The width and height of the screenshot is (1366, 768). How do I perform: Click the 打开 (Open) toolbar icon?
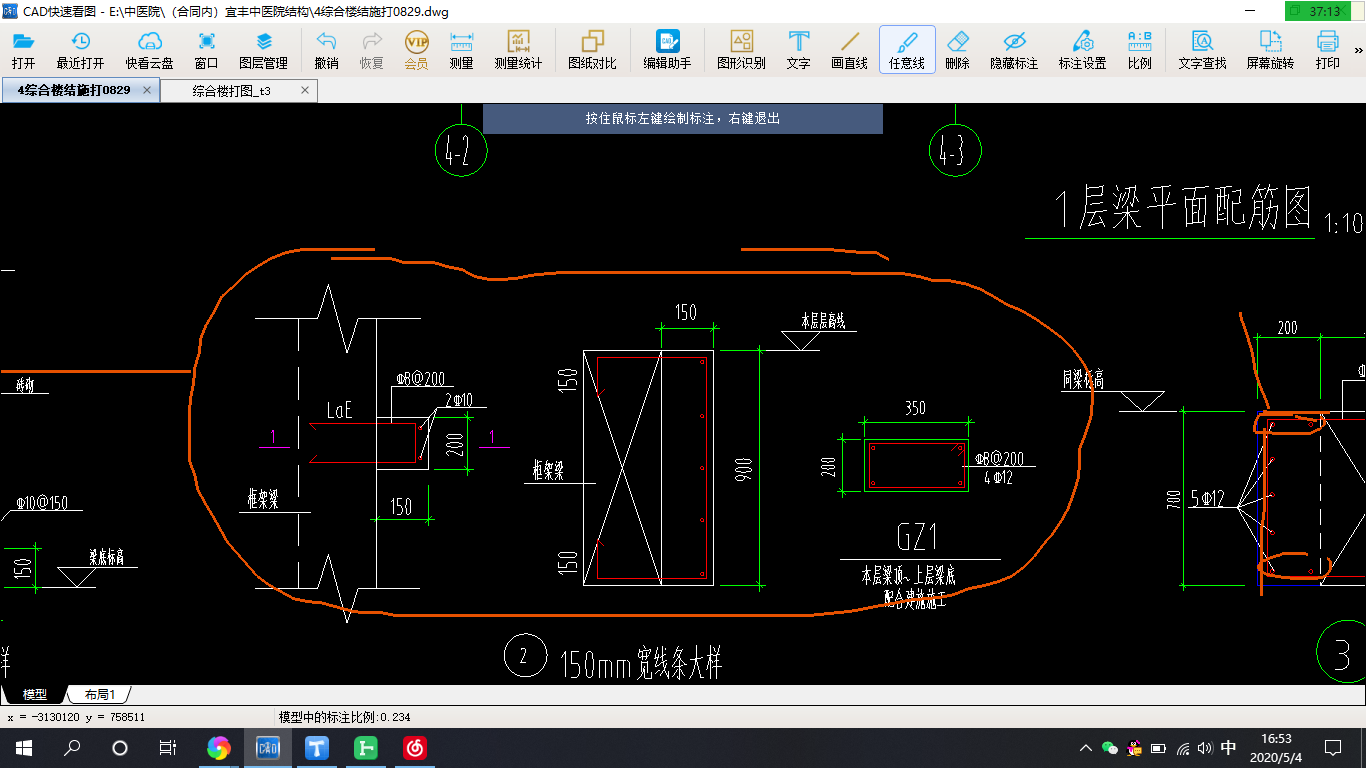pyautogui.click(x=23, y=50)
